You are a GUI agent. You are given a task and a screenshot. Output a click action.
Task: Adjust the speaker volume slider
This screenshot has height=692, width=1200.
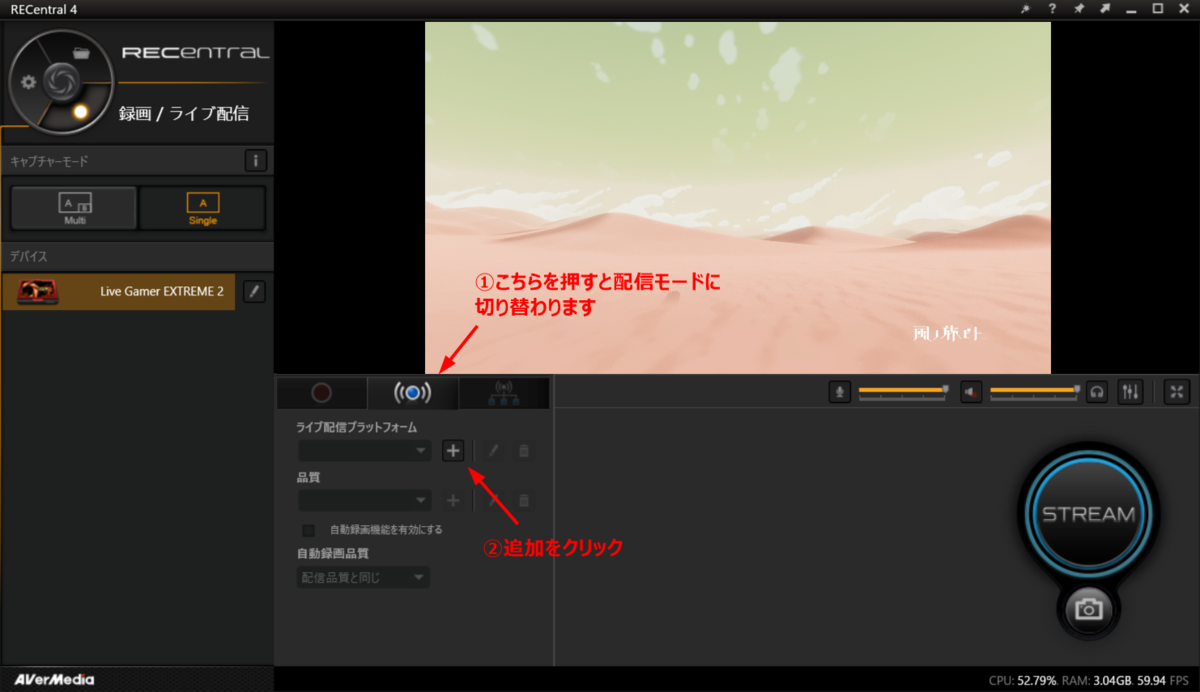click(x=1035, y=392)
